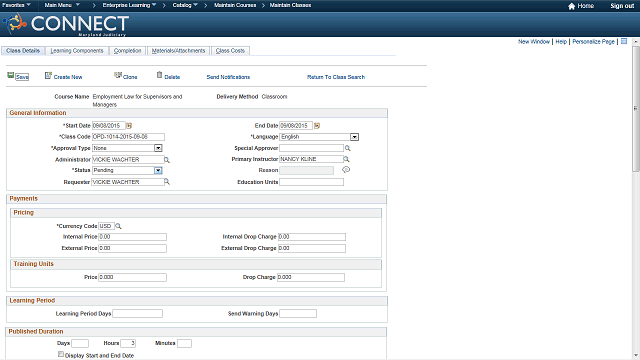
Task: Open the Class Costs tab
Action: 230,51
